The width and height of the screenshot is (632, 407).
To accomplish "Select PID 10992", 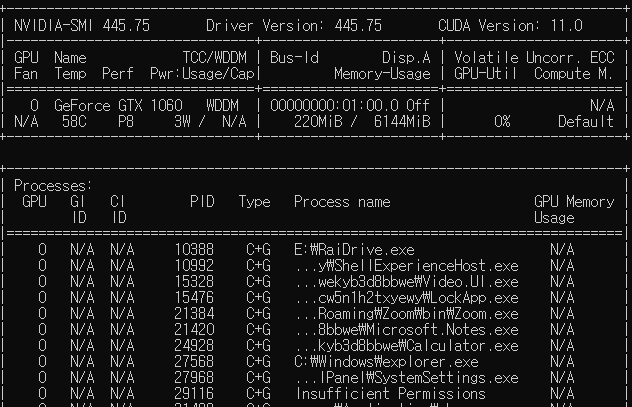I will point(194,266).
